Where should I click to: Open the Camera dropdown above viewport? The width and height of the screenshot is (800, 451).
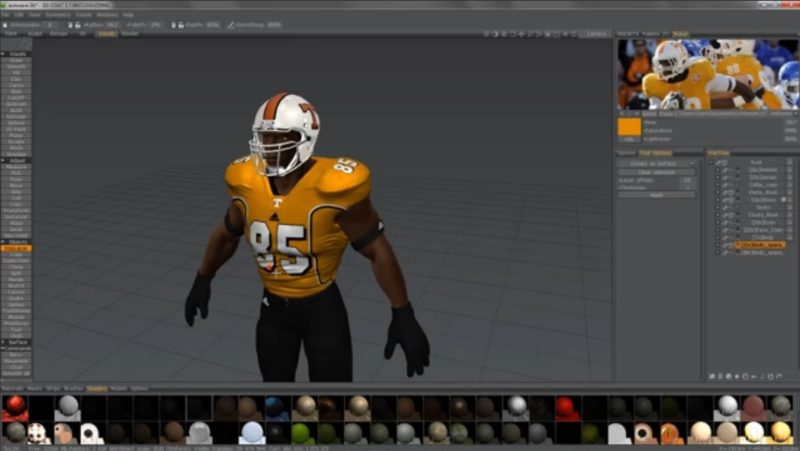[596, 34]
